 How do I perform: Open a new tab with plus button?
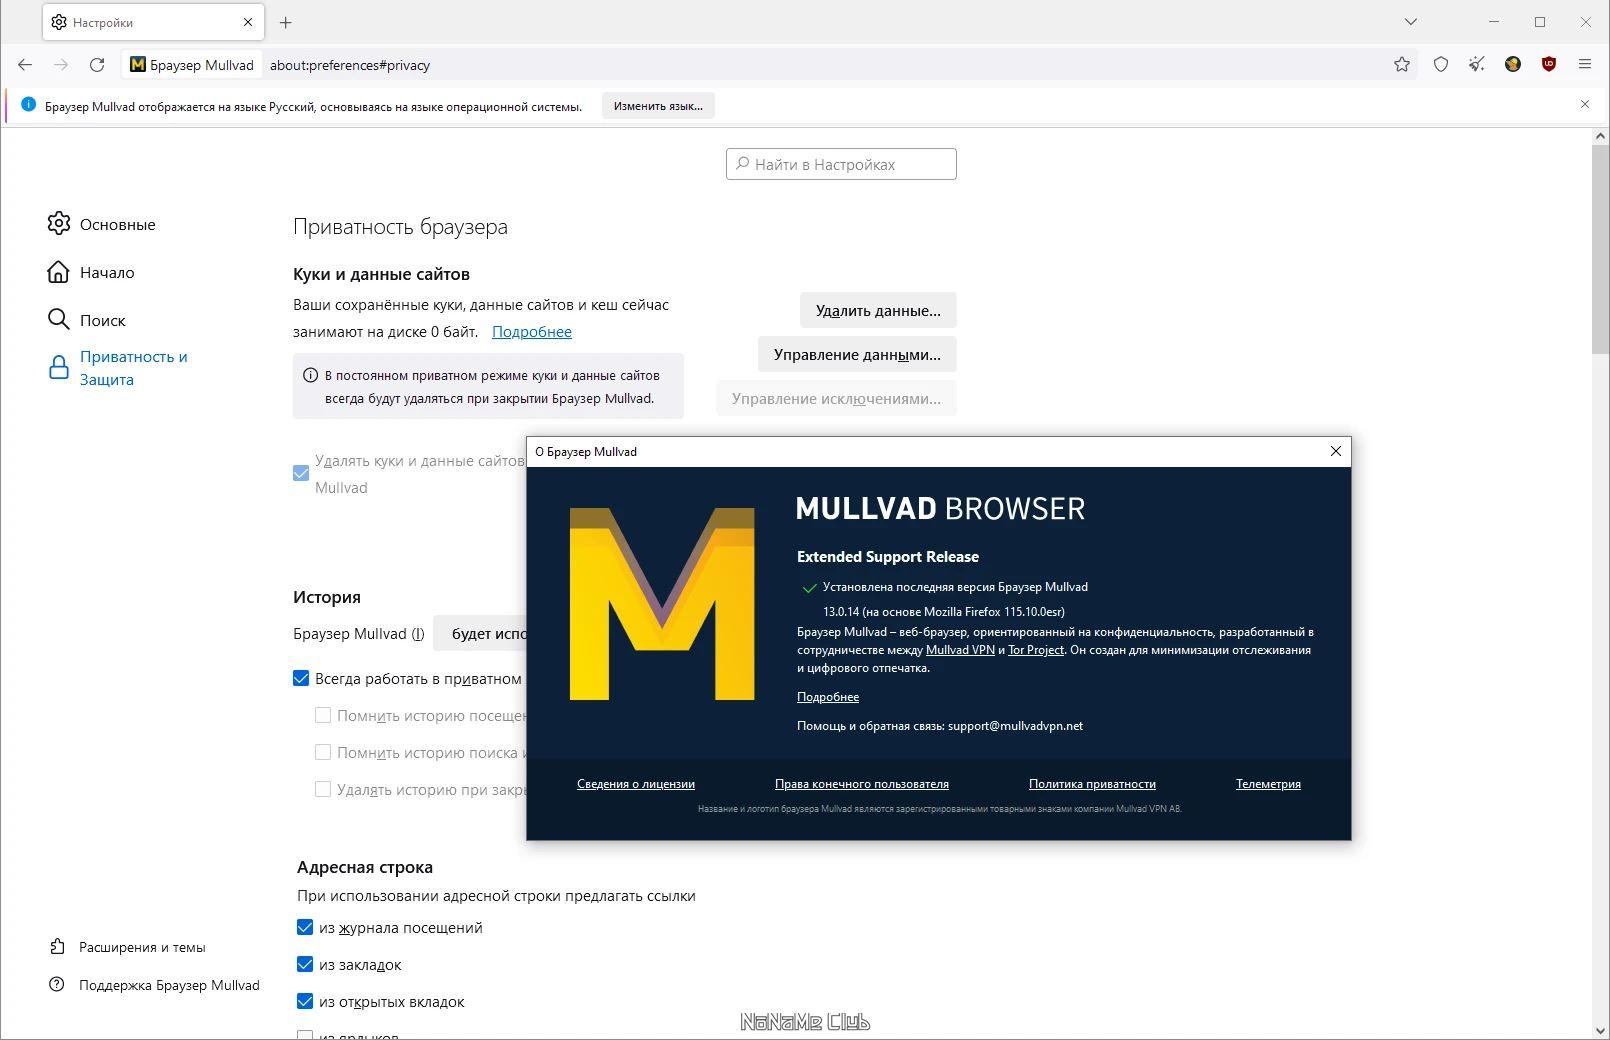286,22
